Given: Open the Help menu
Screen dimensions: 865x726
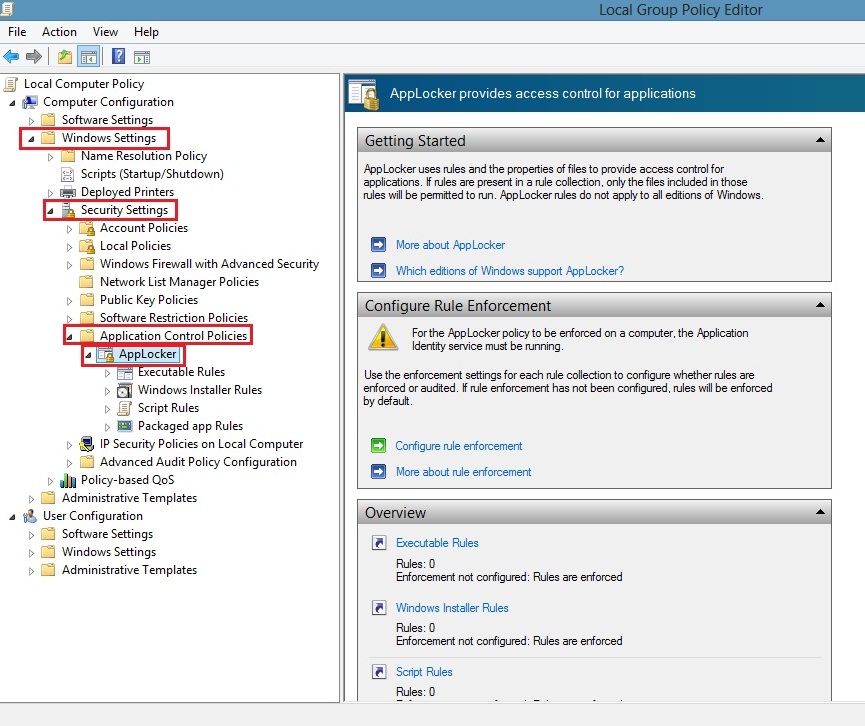Looking at the screenshot, I should click(146, 32).
